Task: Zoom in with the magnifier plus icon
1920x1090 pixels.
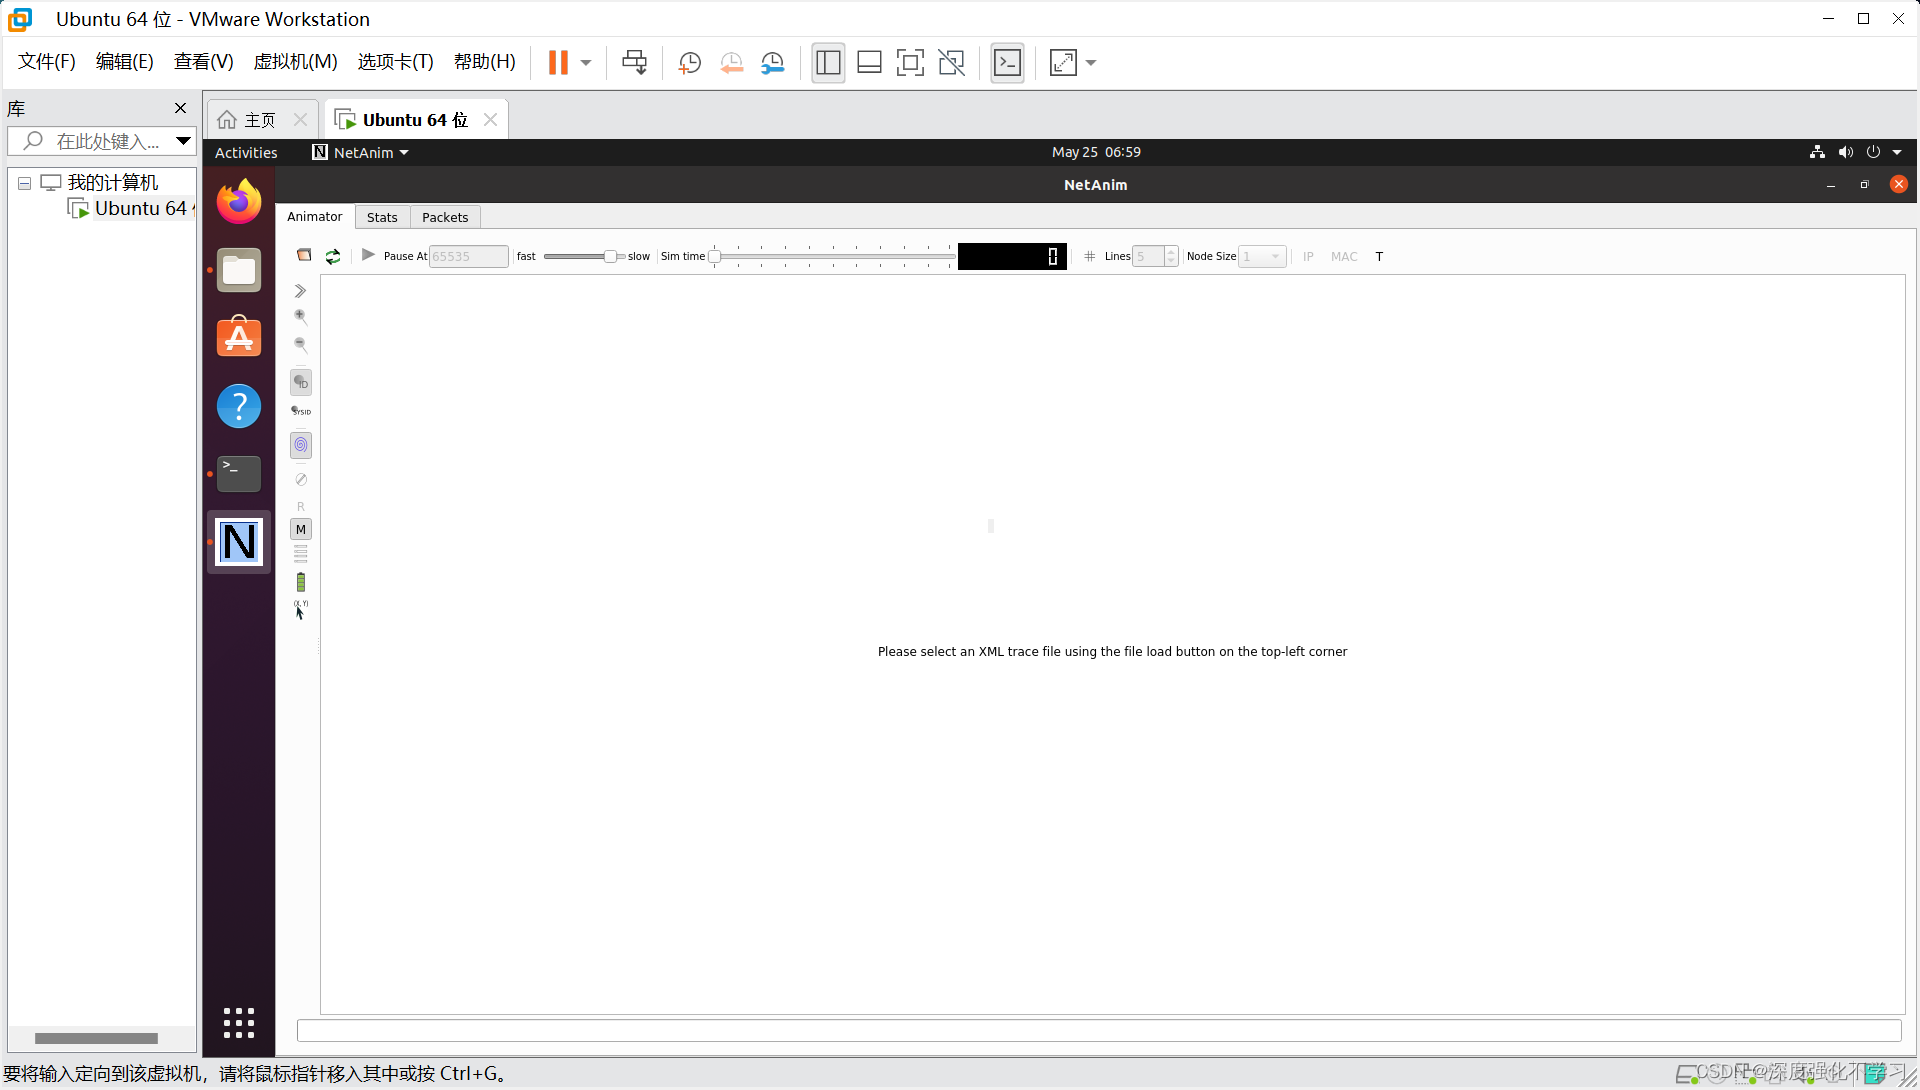Action: [x=300, y=317]
